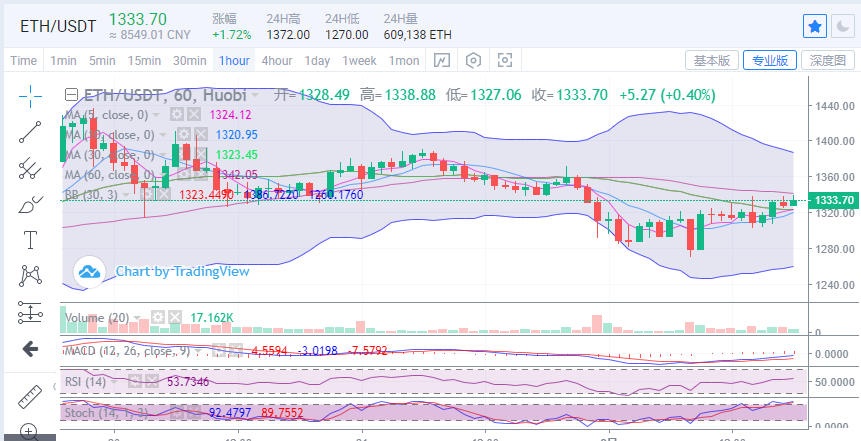Click the zoom in magnifier tool

click(x=30, y=432)
